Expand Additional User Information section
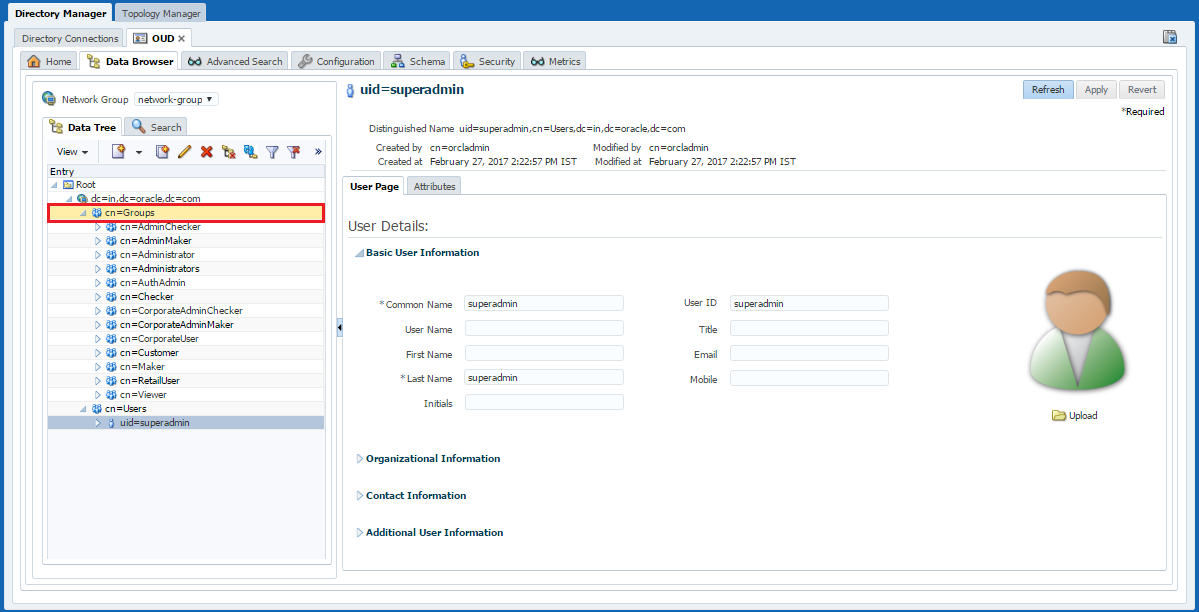The width and height of the screenshot is (1199, 612). click(360, 532)
